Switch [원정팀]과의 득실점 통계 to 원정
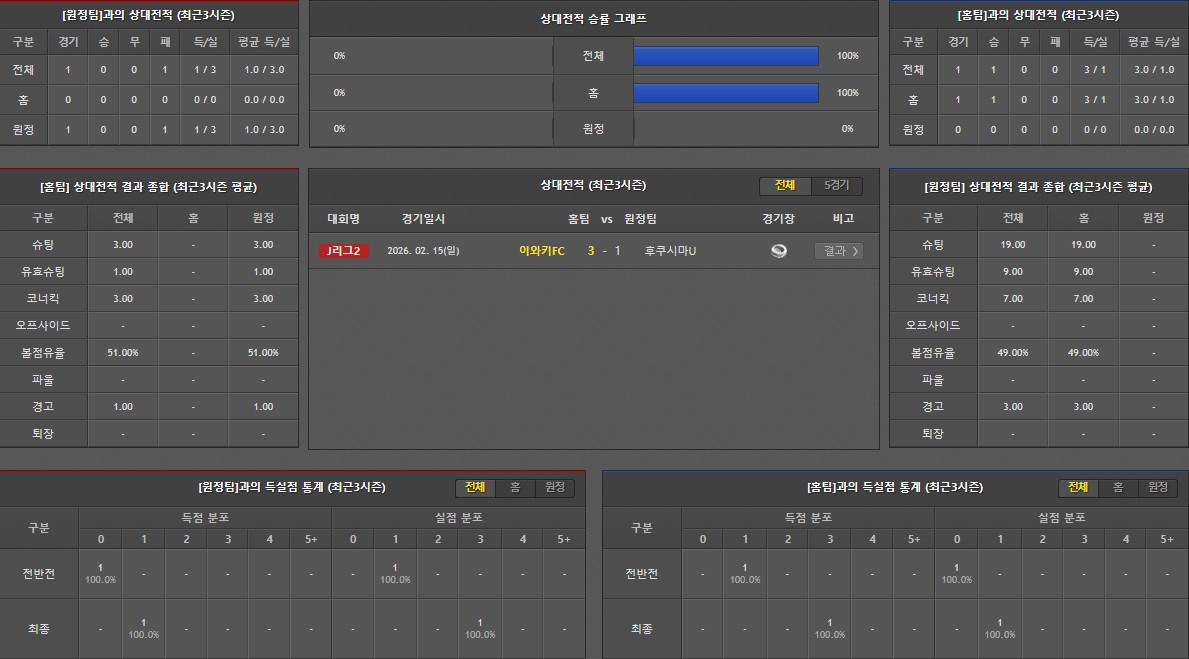The height and width of the screenshot is (659, 1189). click(x=555, y=487)
